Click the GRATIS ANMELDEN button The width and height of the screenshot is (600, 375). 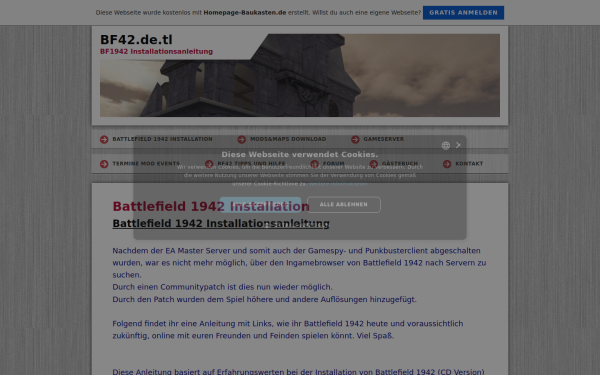coord(463,13)
